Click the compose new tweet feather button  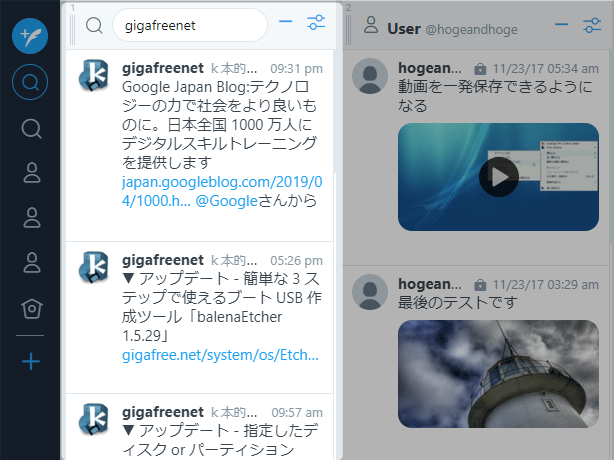[x=30, y=36]
